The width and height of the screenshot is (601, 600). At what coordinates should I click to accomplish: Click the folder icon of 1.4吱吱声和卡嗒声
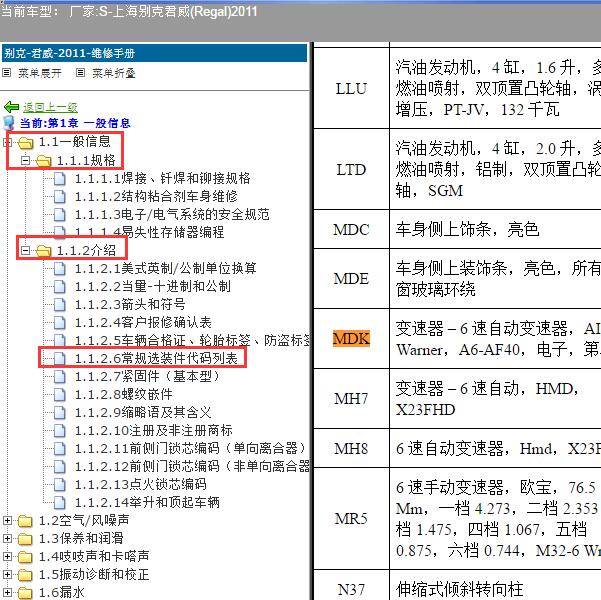26,557
